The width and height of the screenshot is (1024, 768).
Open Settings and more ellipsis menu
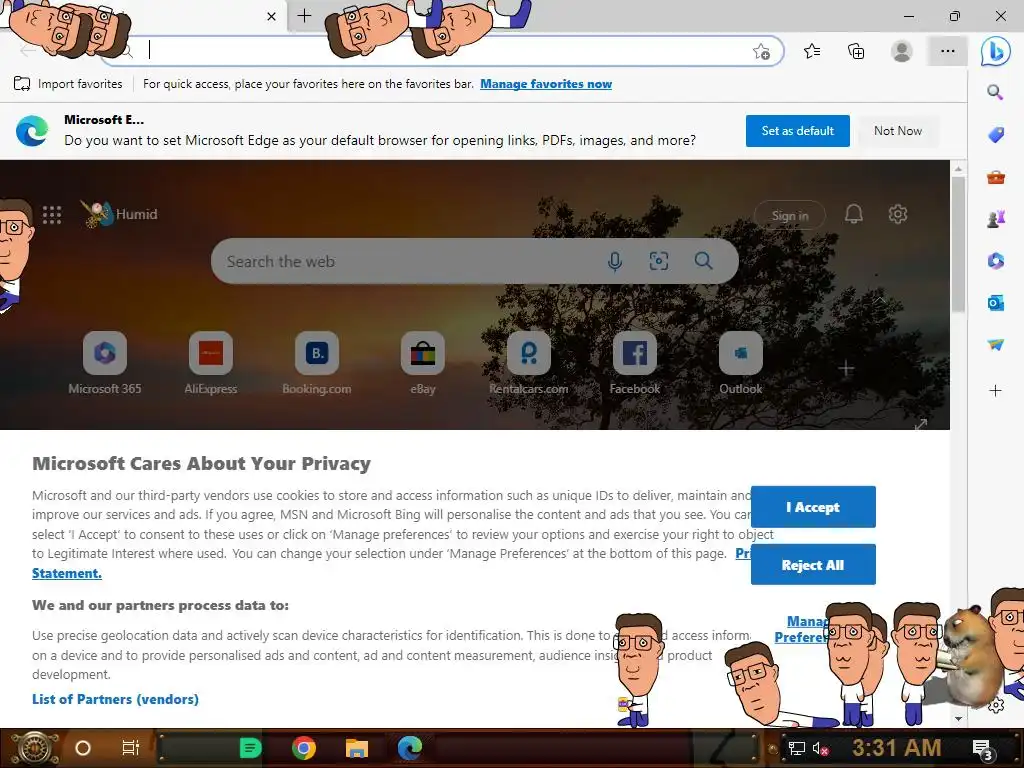(x=948, y=51)
